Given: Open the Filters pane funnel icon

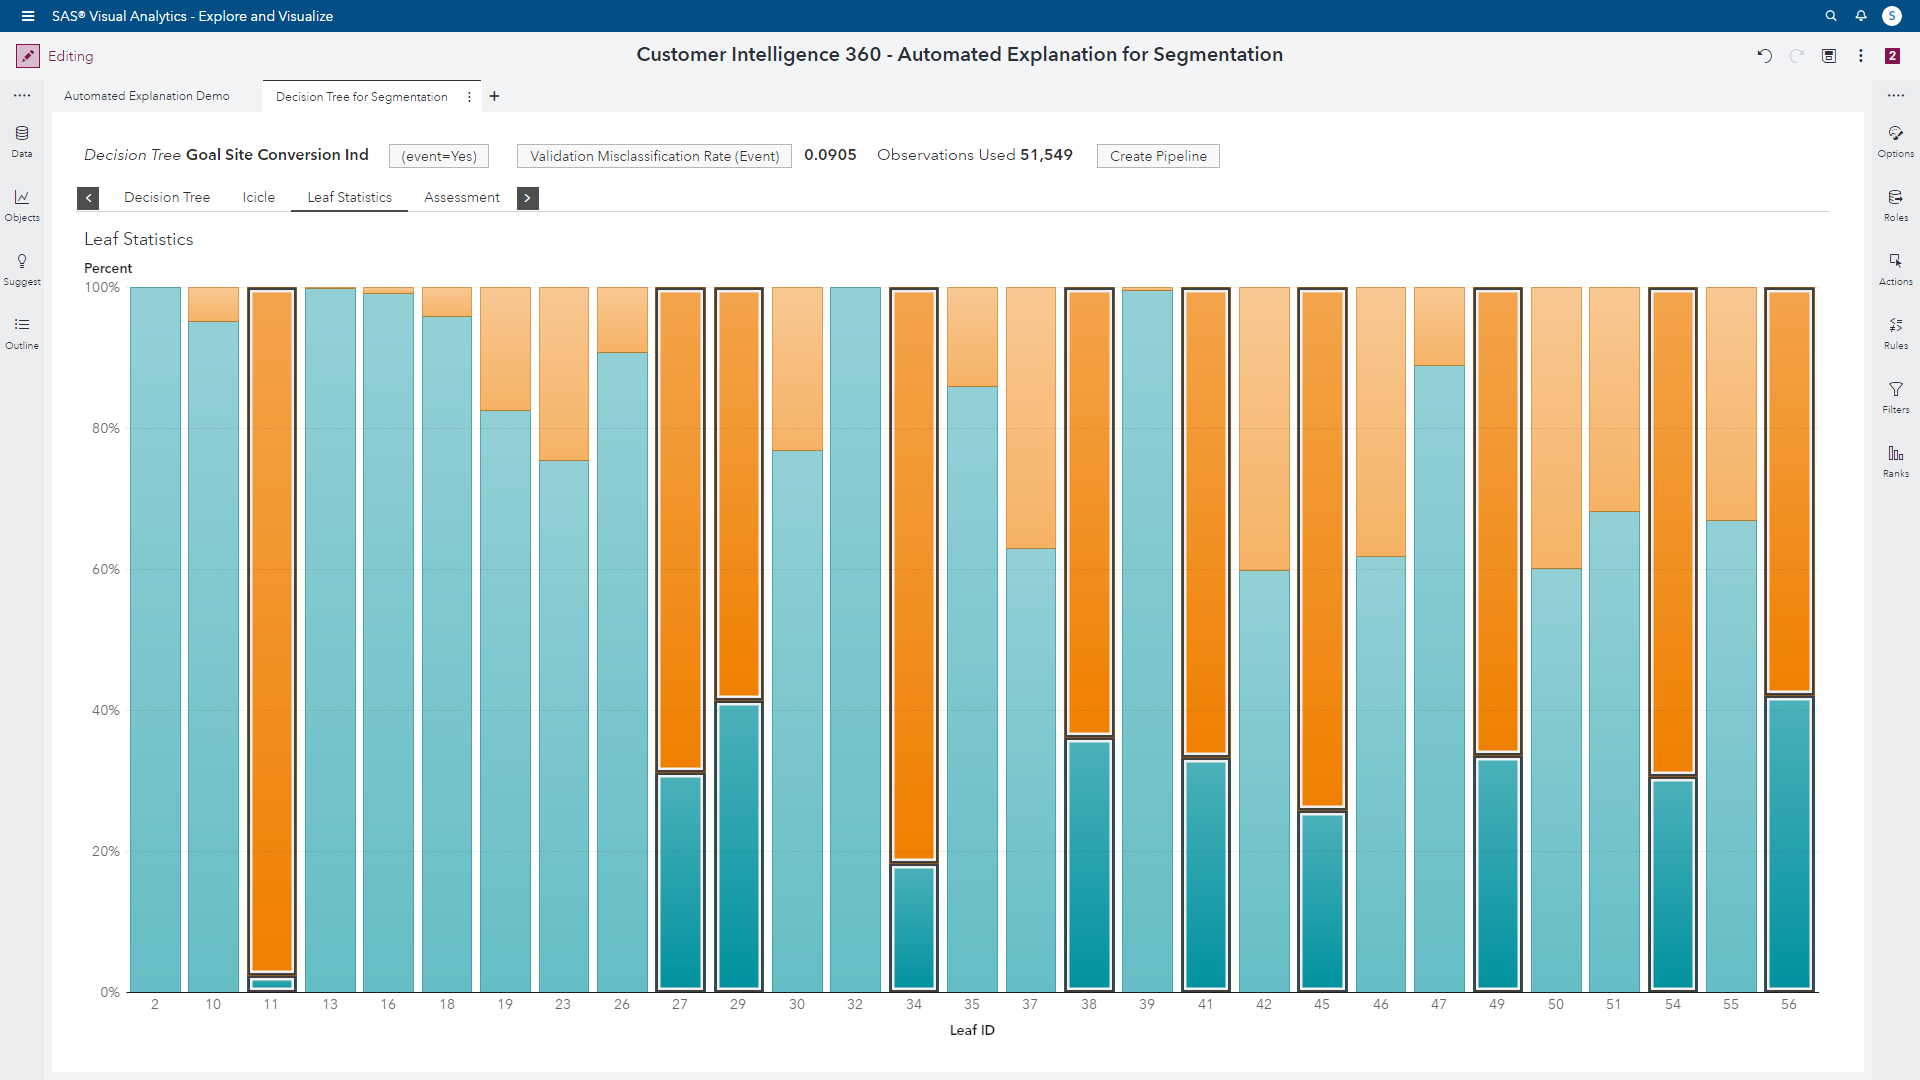Looking at the screenshot, I should tap(1895, 389).
